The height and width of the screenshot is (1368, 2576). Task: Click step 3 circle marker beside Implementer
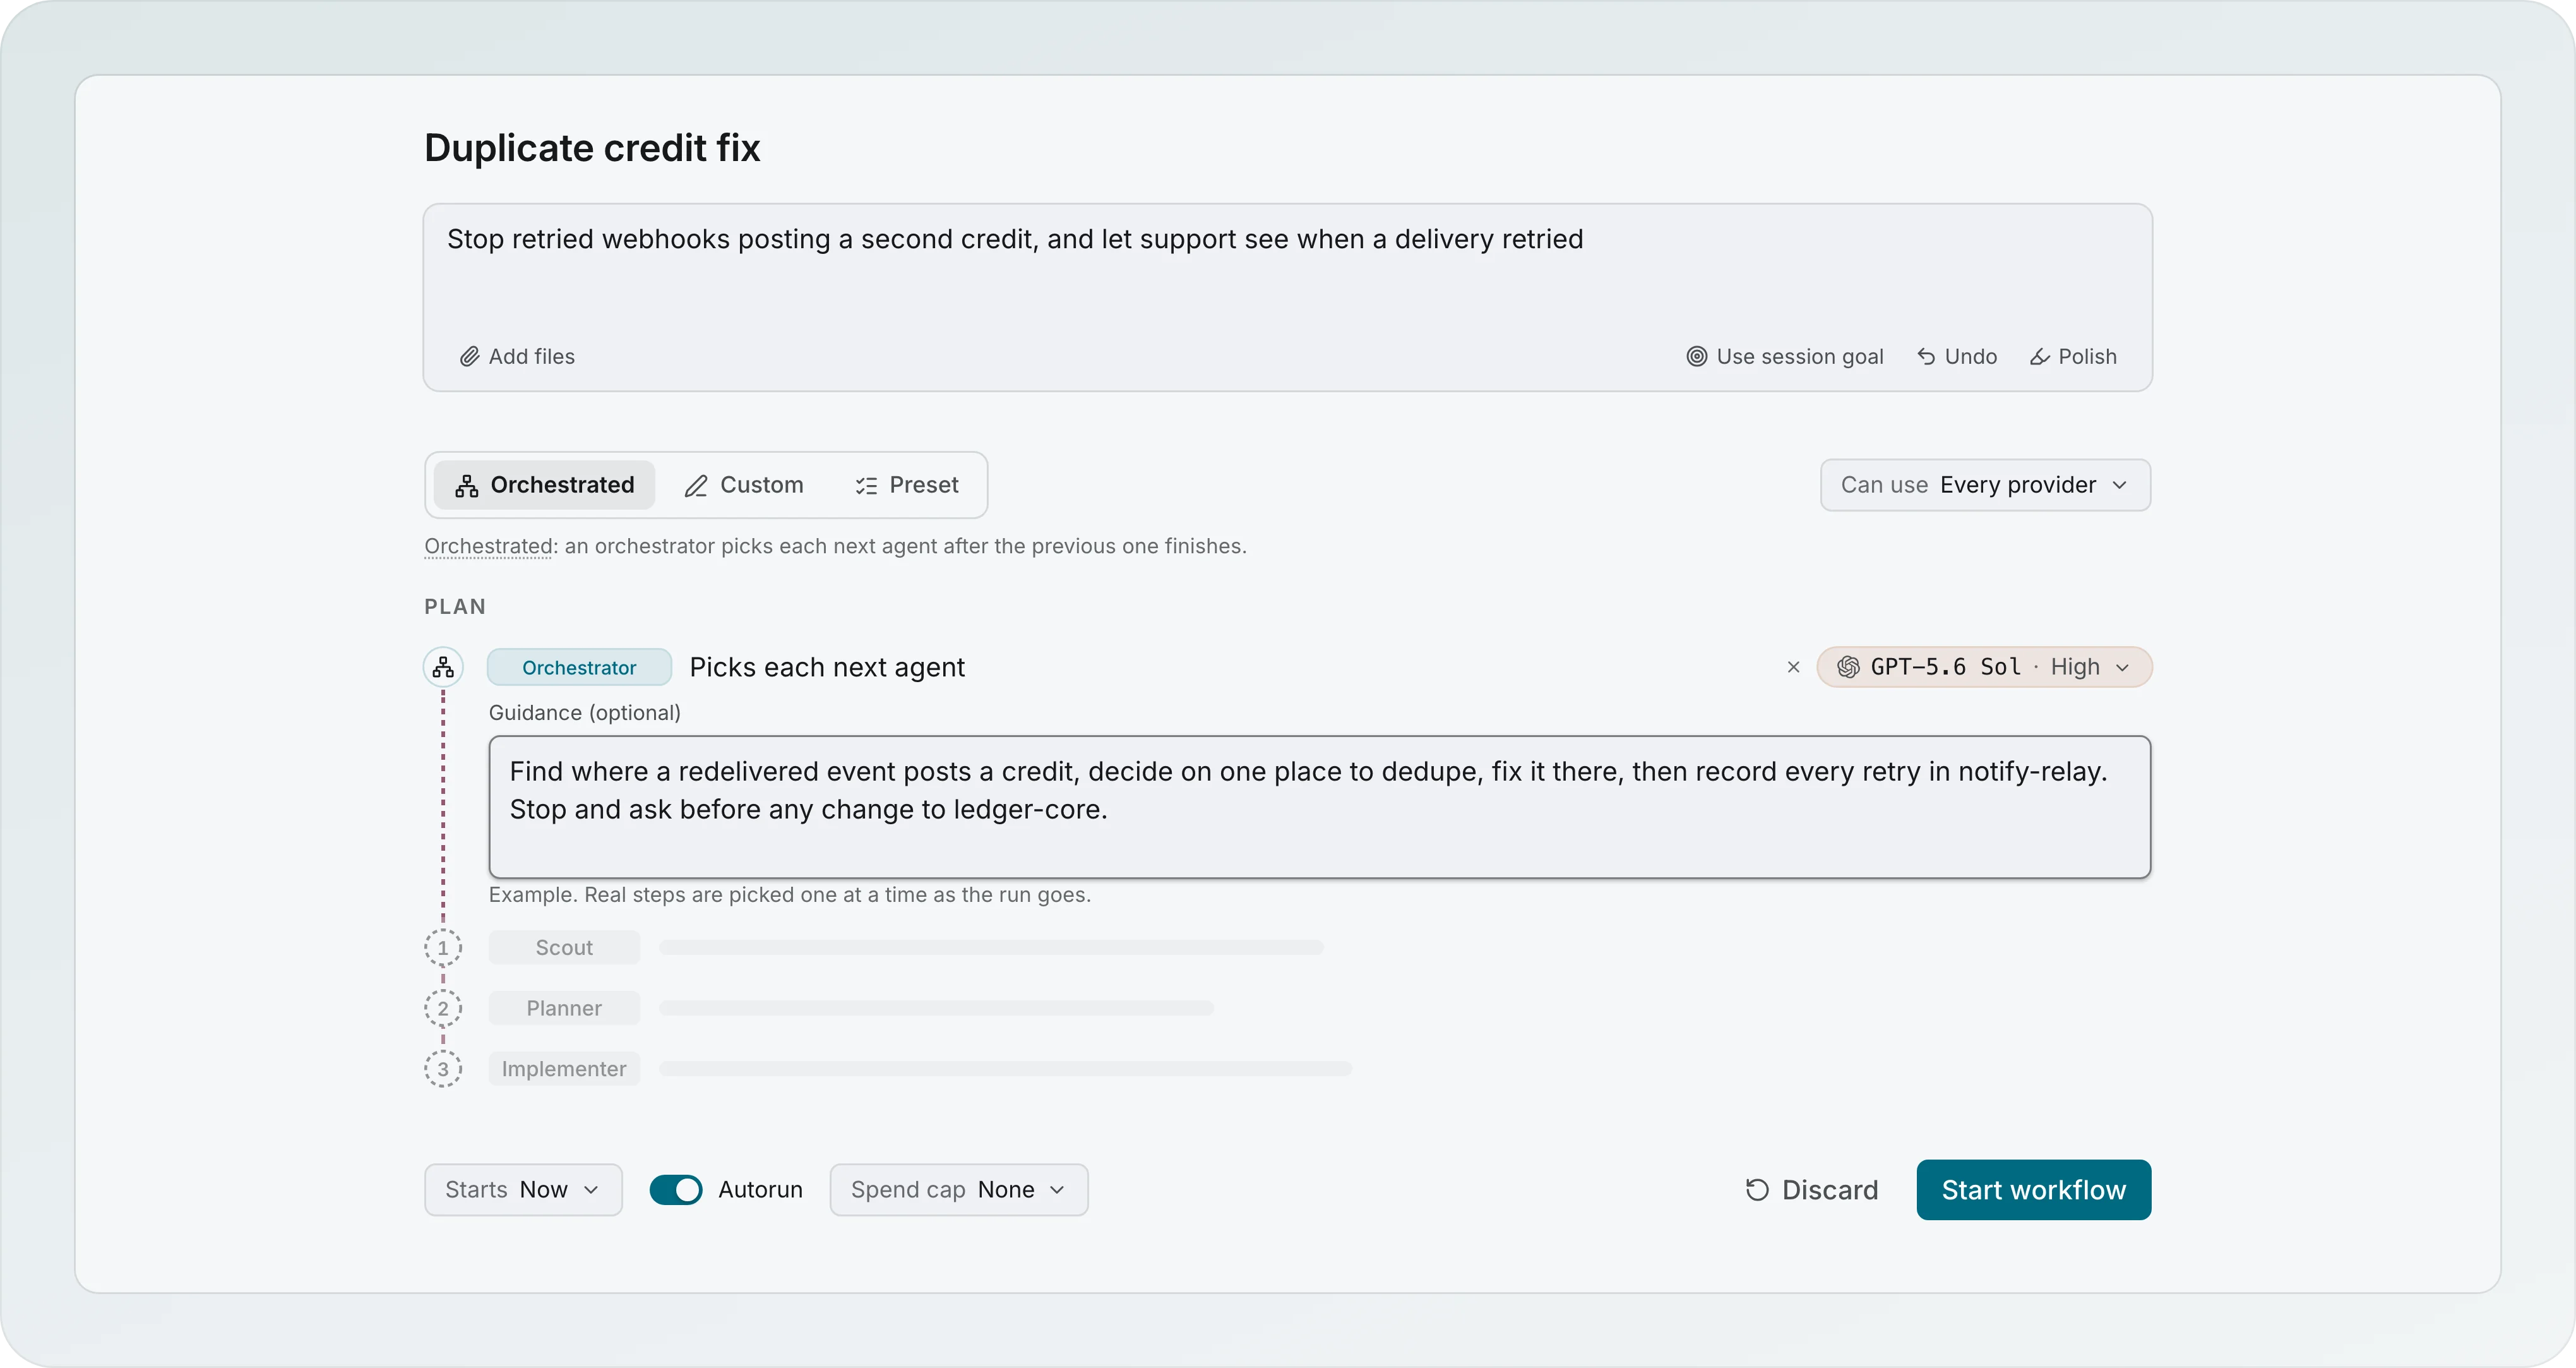[x=443, y=1069]
